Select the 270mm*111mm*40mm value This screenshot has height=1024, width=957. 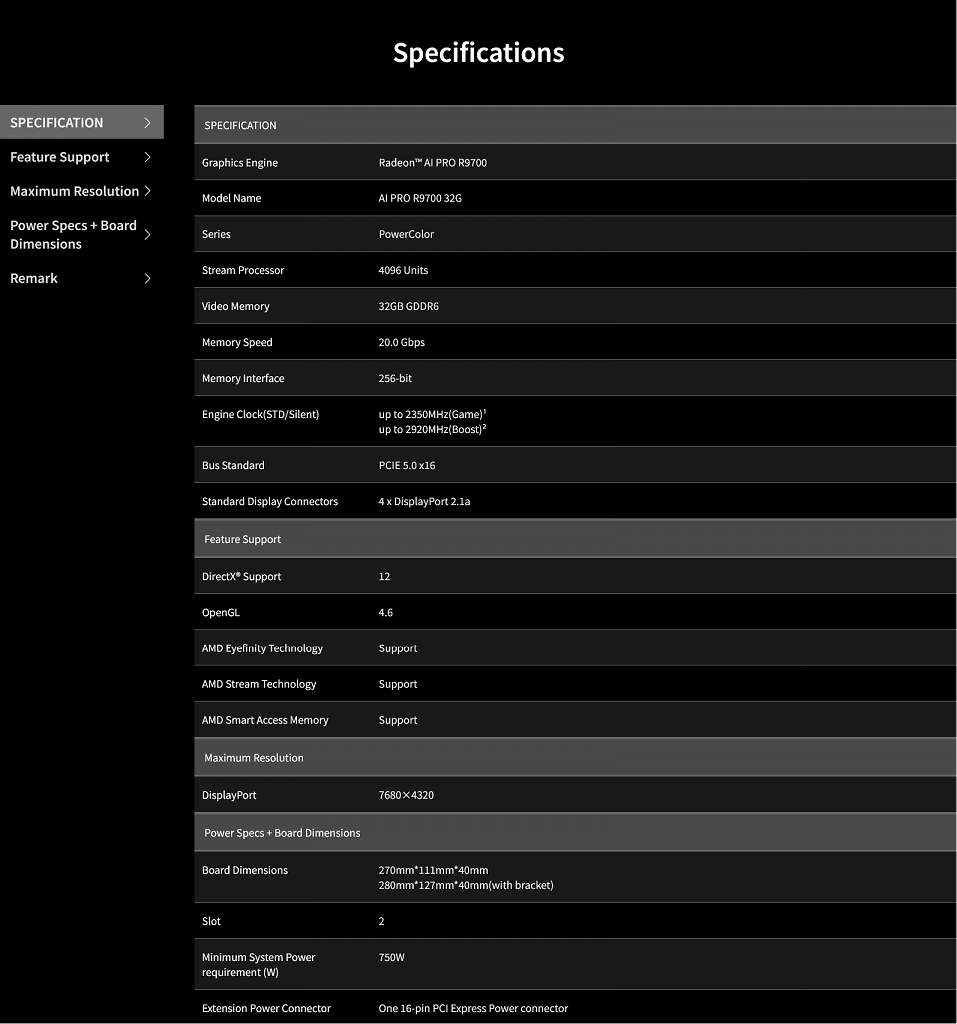pyautogui.click(x=433, y=870)
